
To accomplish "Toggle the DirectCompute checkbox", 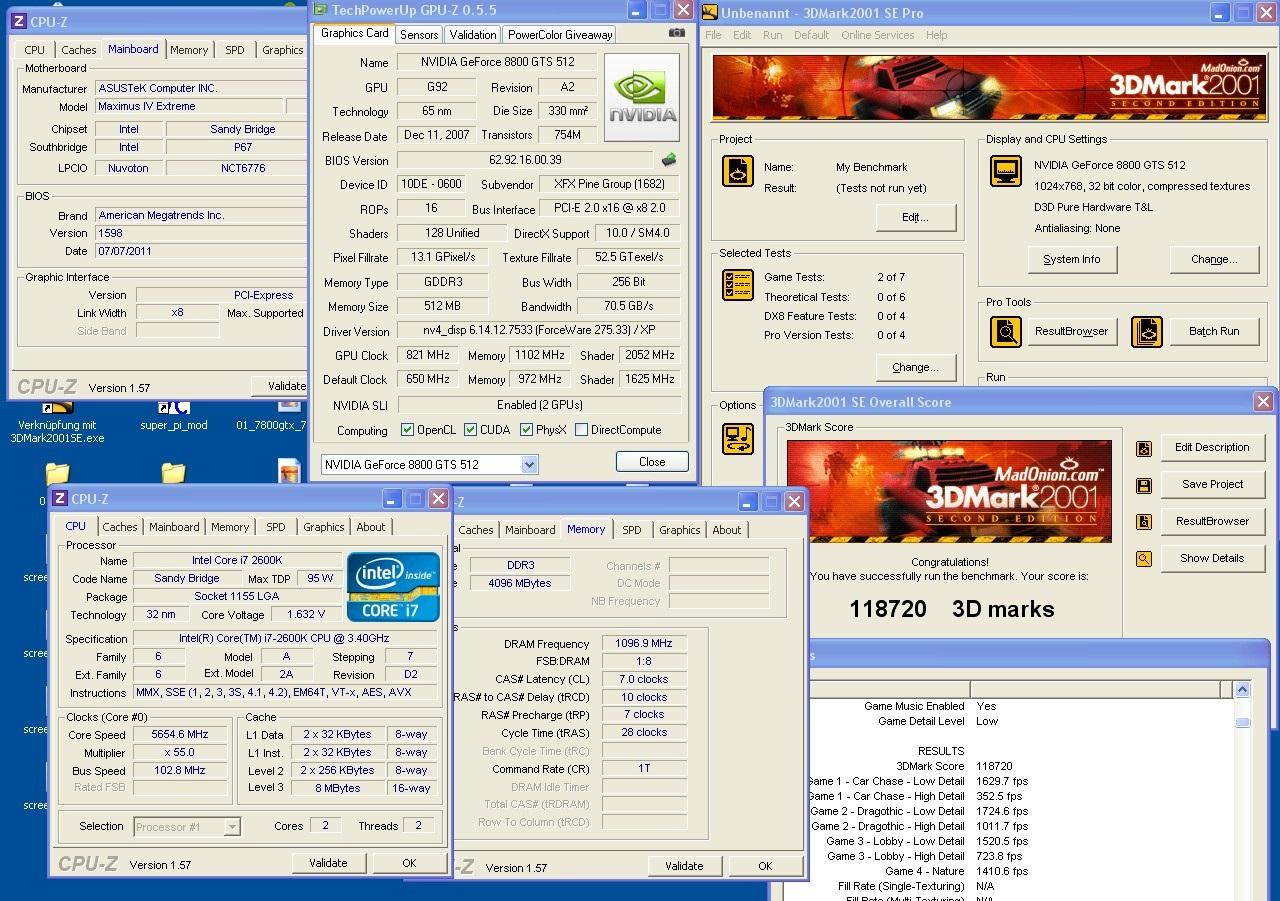I will pos(581,430).
